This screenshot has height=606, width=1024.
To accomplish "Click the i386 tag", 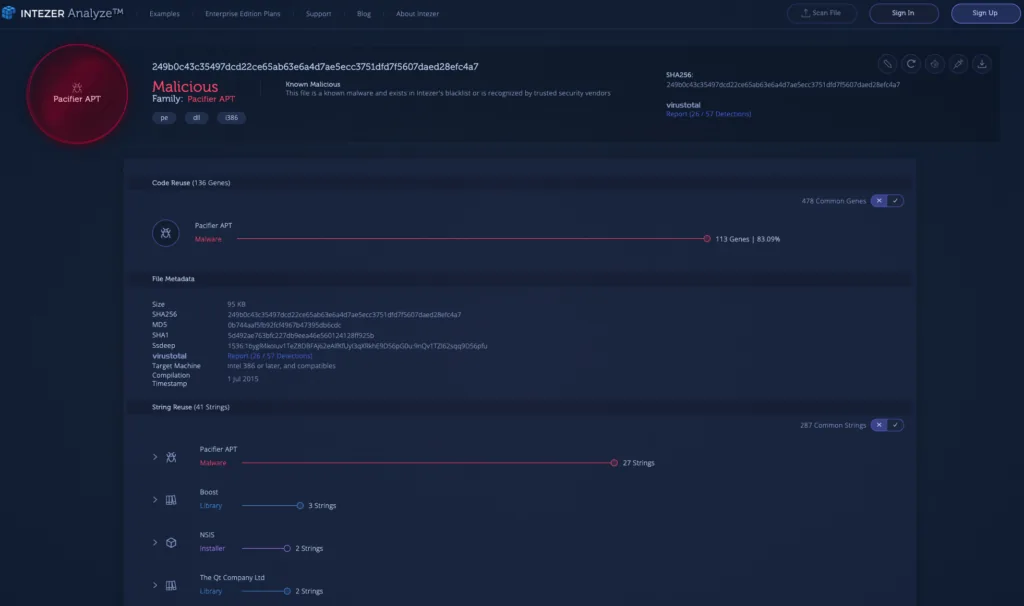I will [231, 118].
